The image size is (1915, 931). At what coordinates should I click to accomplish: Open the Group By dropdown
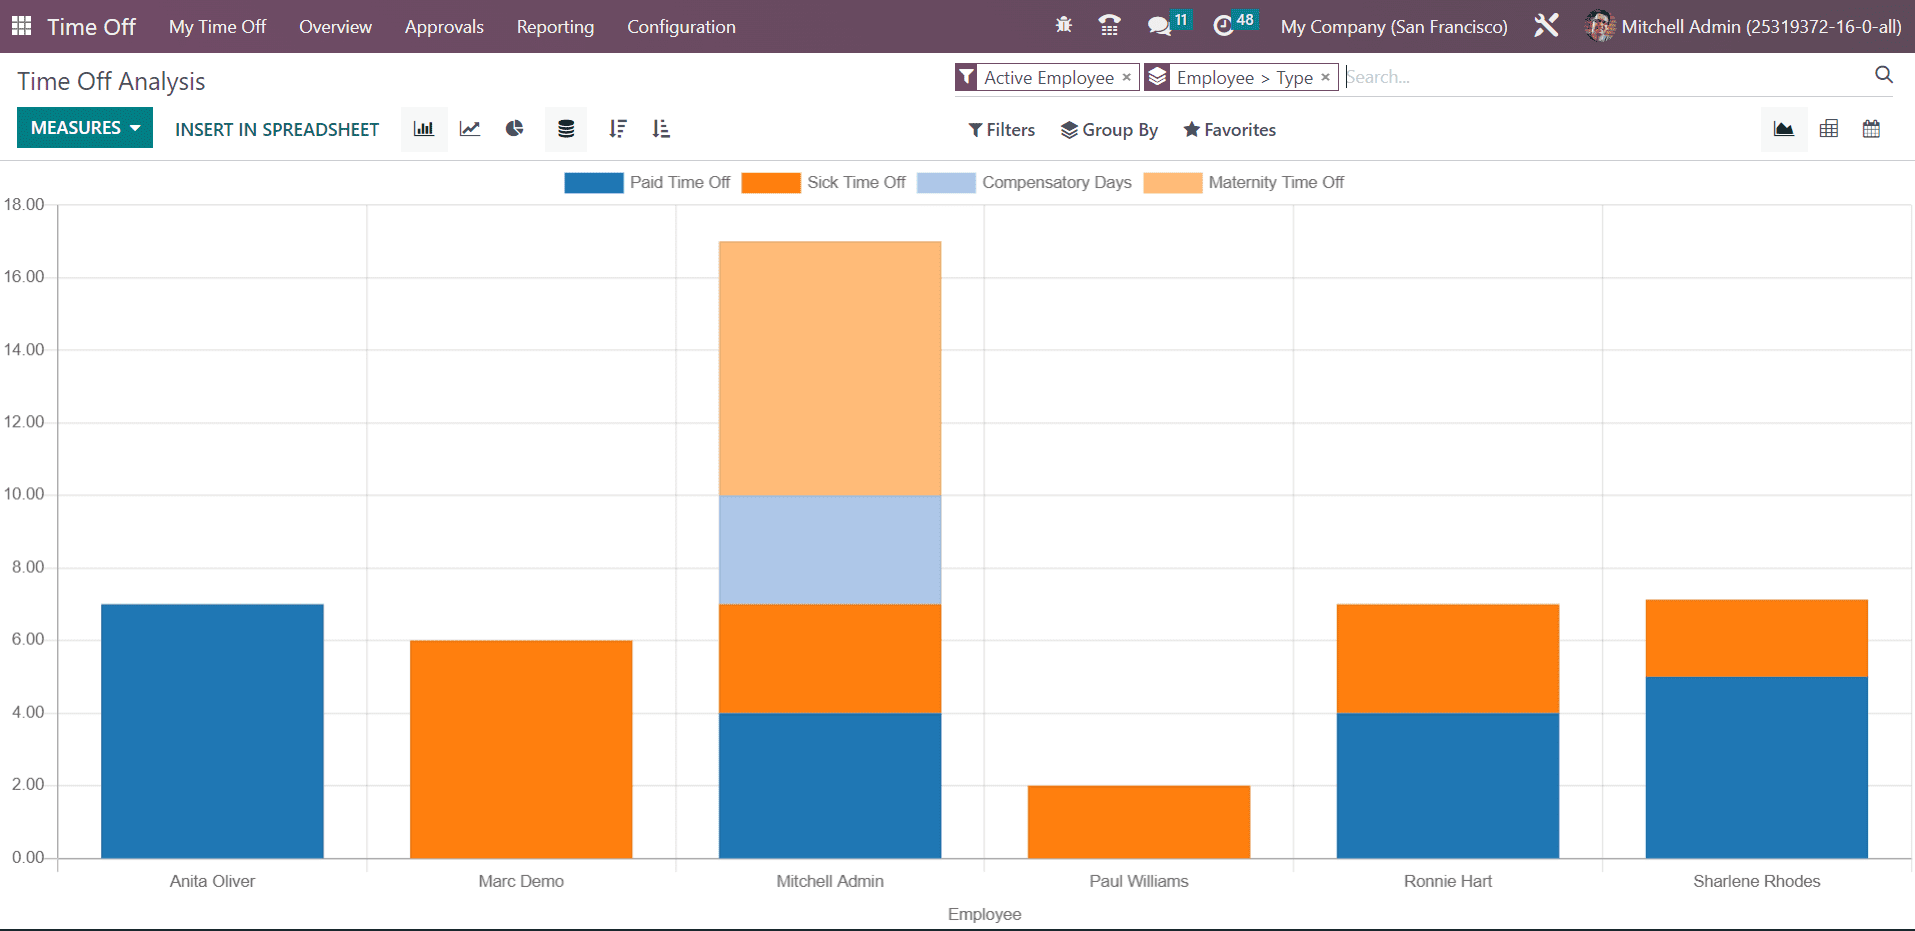point(1109,130)
